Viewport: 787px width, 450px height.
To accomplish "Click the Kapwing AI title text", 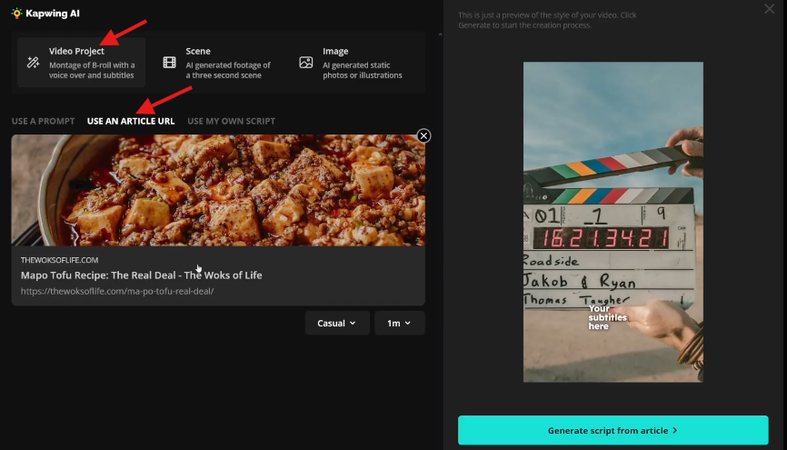I will point(53,14).
